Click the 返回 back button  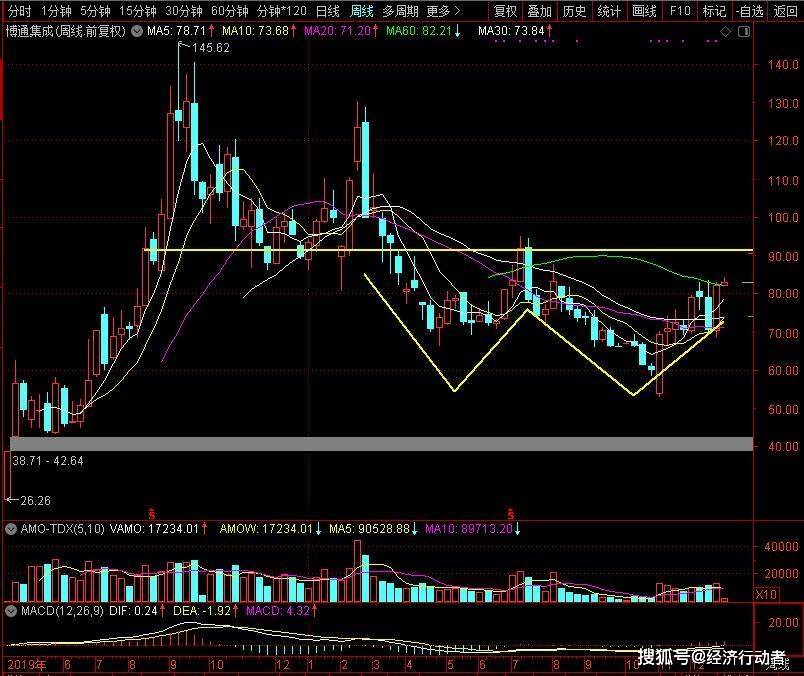click(x=785, y=11)
